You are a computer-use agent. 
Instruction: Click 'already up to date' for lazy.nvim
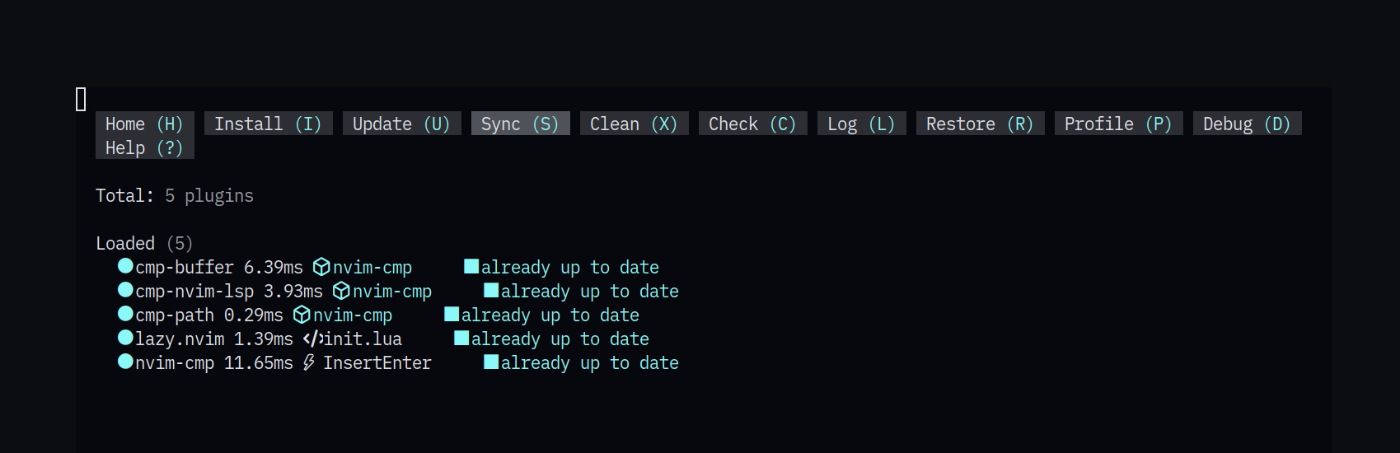pyautogui.click(x=560, y=339)
